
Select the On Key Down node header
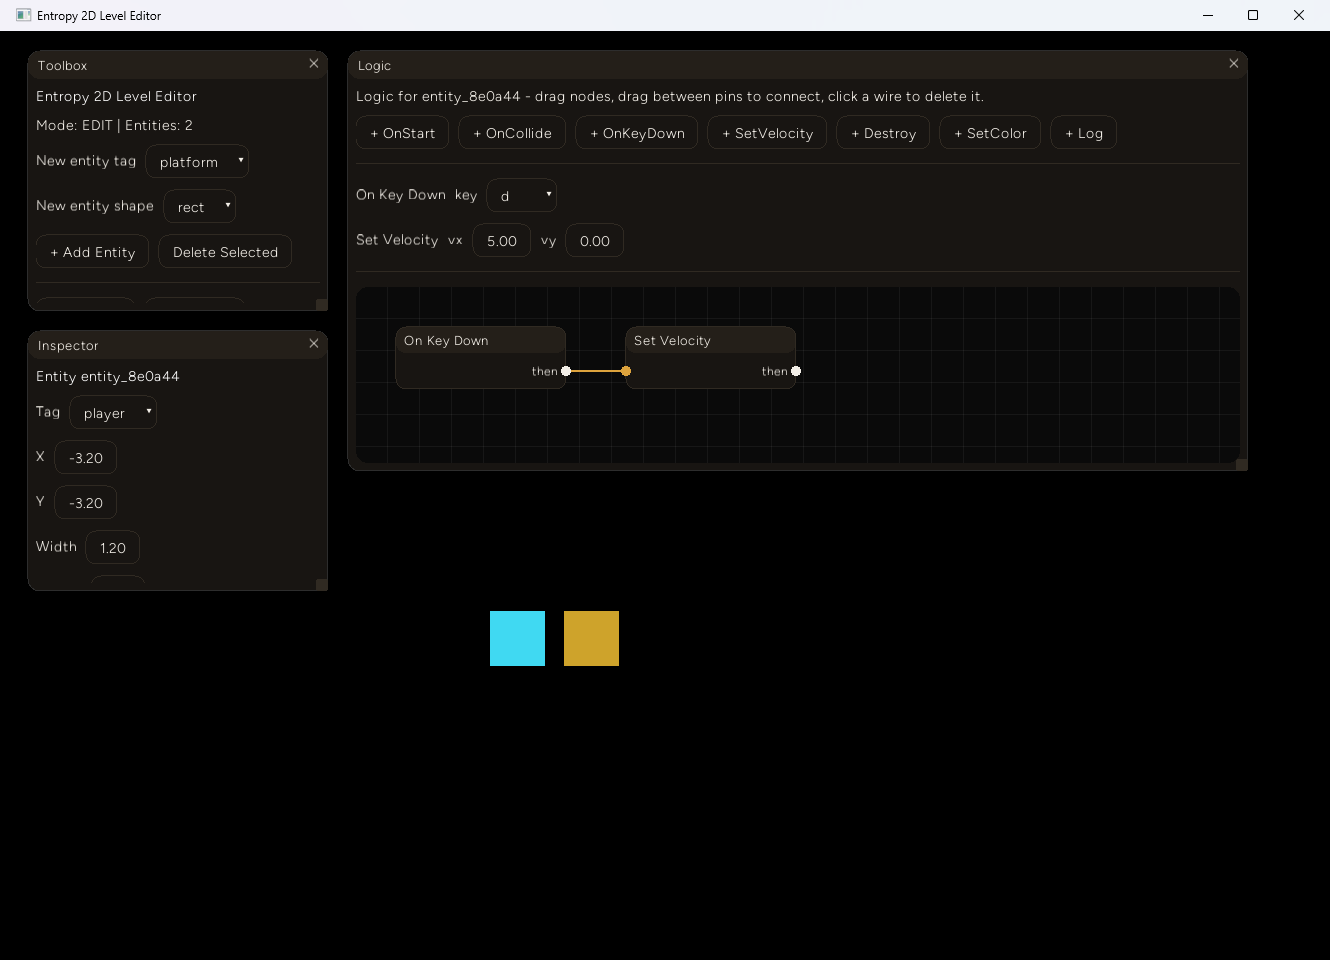(481, 340)
